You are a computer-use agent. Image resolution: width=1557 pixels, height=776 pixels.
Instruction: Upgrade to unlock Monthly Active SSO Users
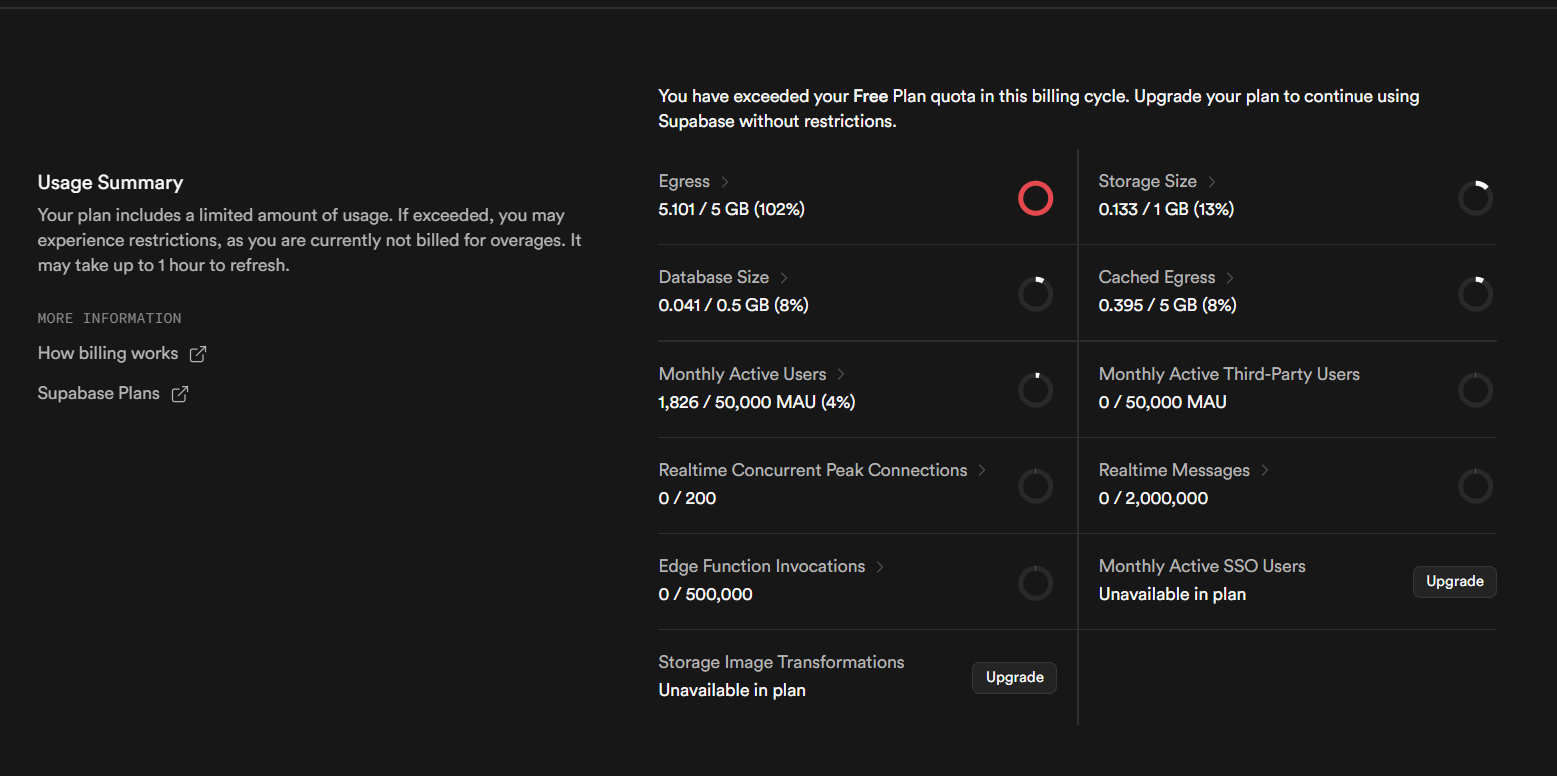(x=1454, y=581)
